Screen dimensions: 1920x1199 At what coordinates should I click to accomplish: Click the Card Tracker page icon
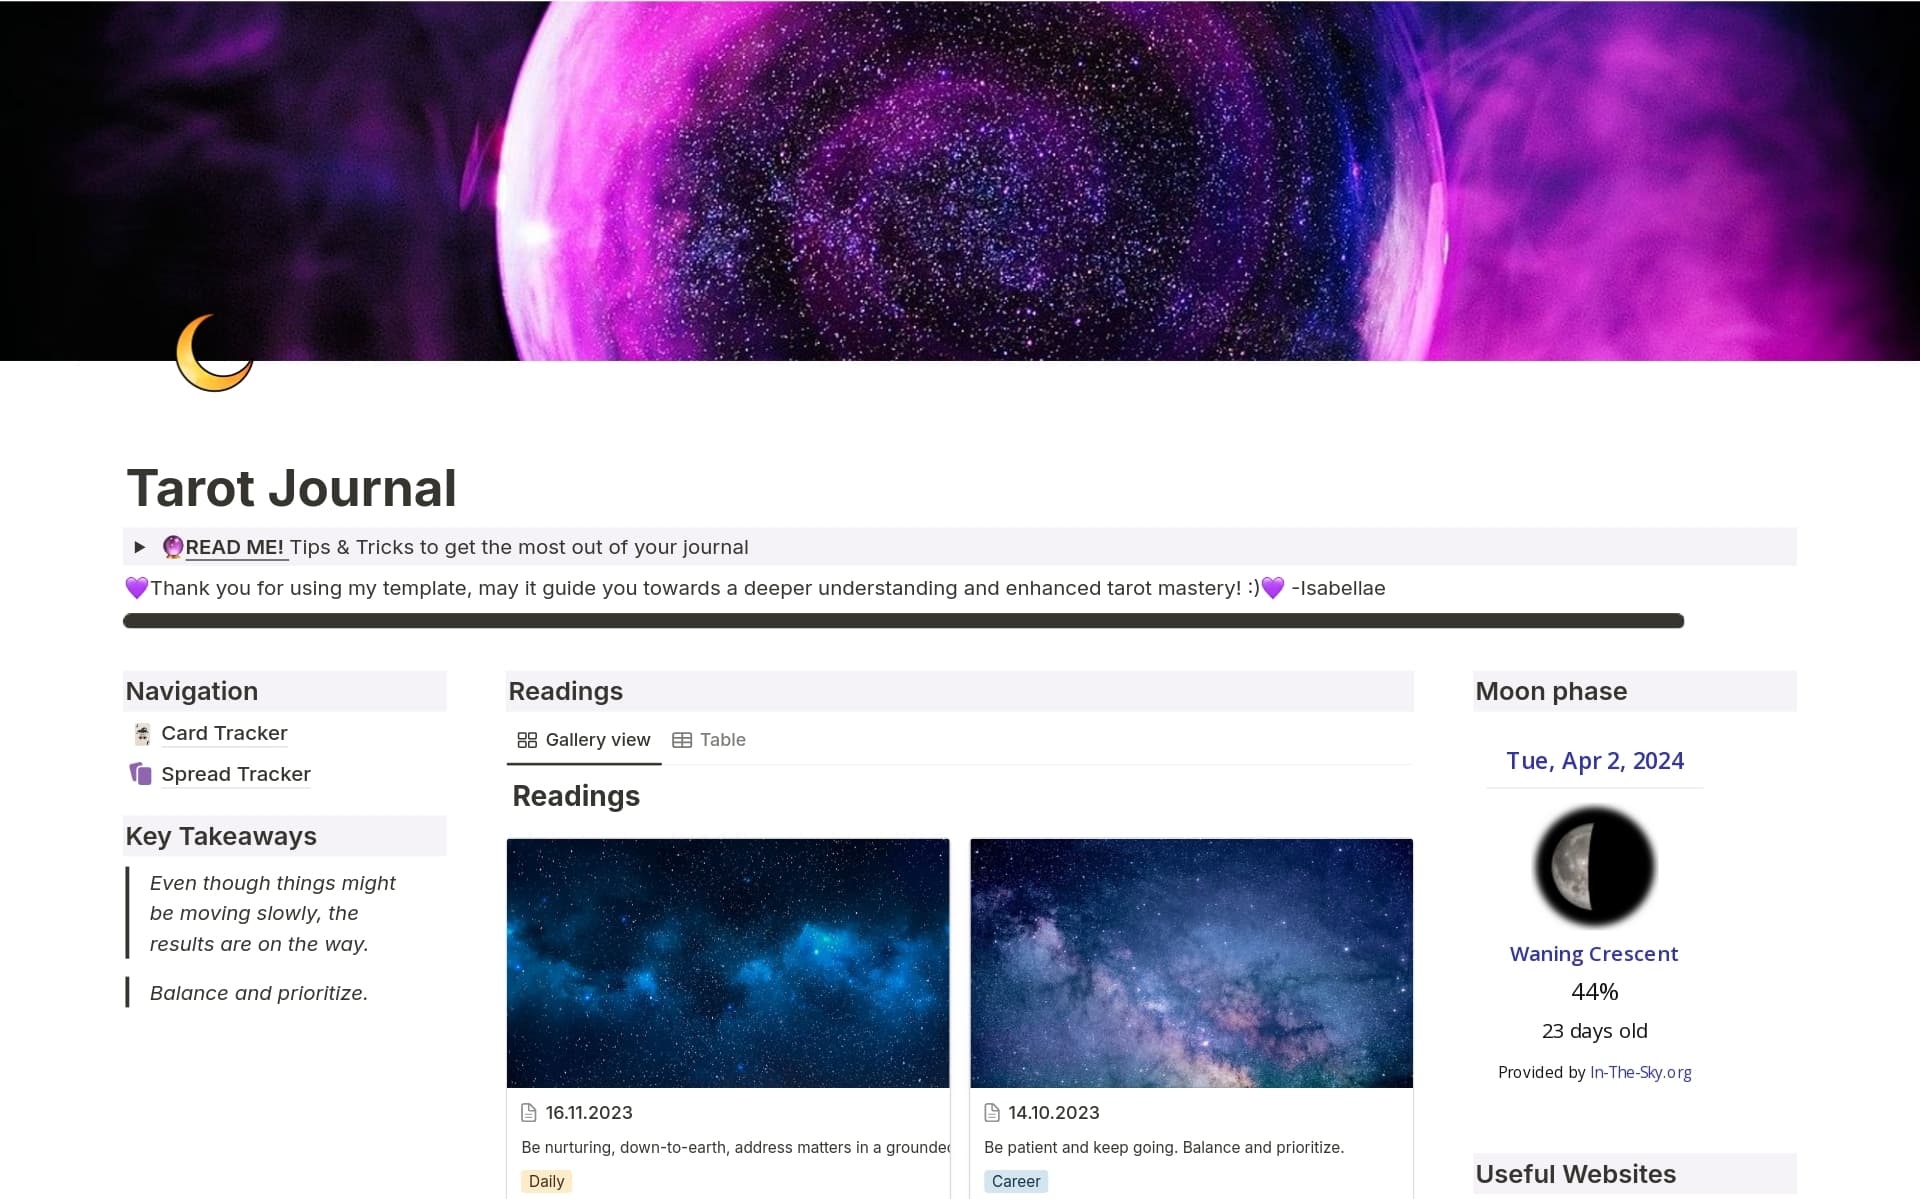[142, 734]
